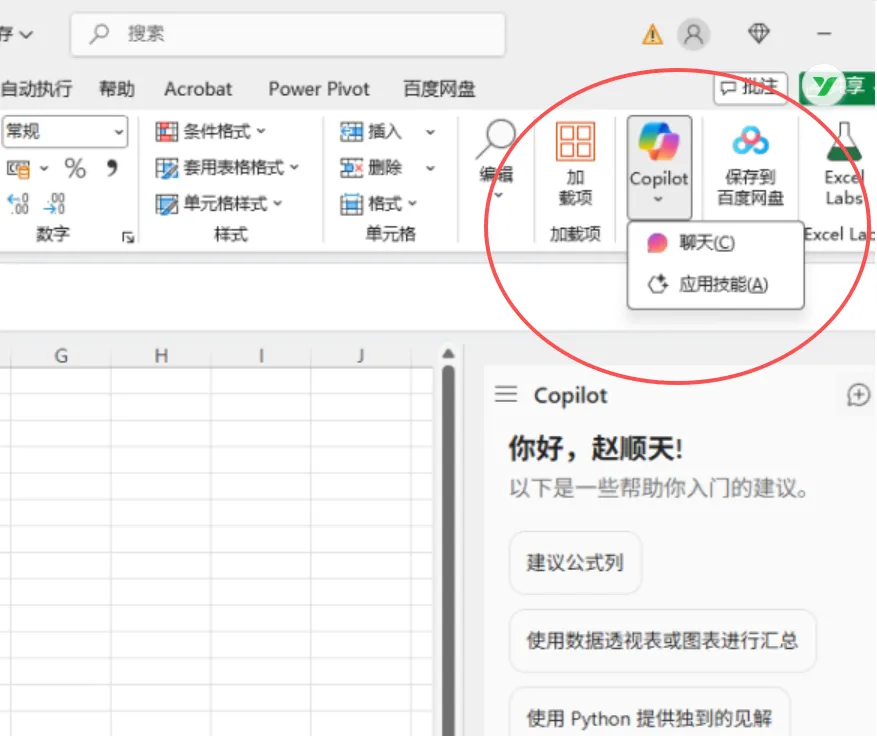
Task: Click the 删除 delete cells button
Action: [371, 168]
